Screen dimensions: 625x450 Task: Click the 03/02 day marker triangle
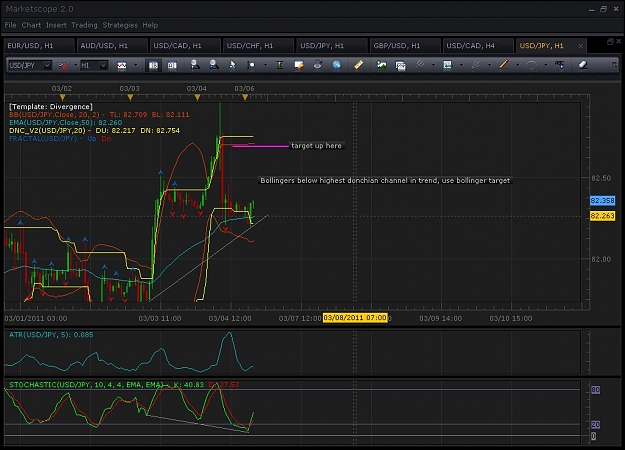62,97
